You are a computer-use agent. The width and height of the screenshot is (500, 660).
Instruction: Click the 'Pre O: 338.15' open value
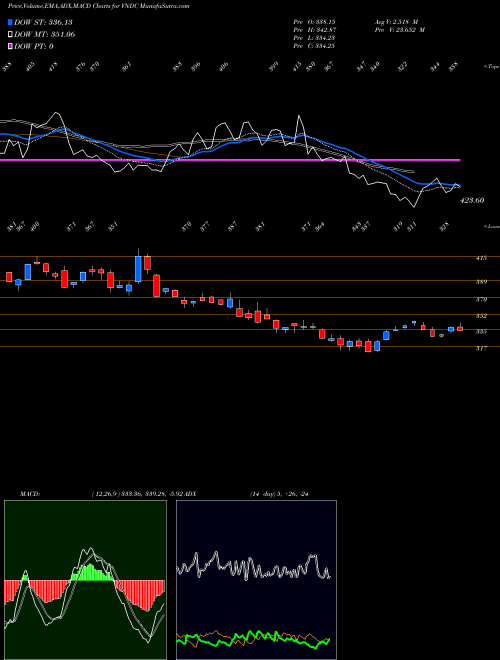[x=314, y=21]
